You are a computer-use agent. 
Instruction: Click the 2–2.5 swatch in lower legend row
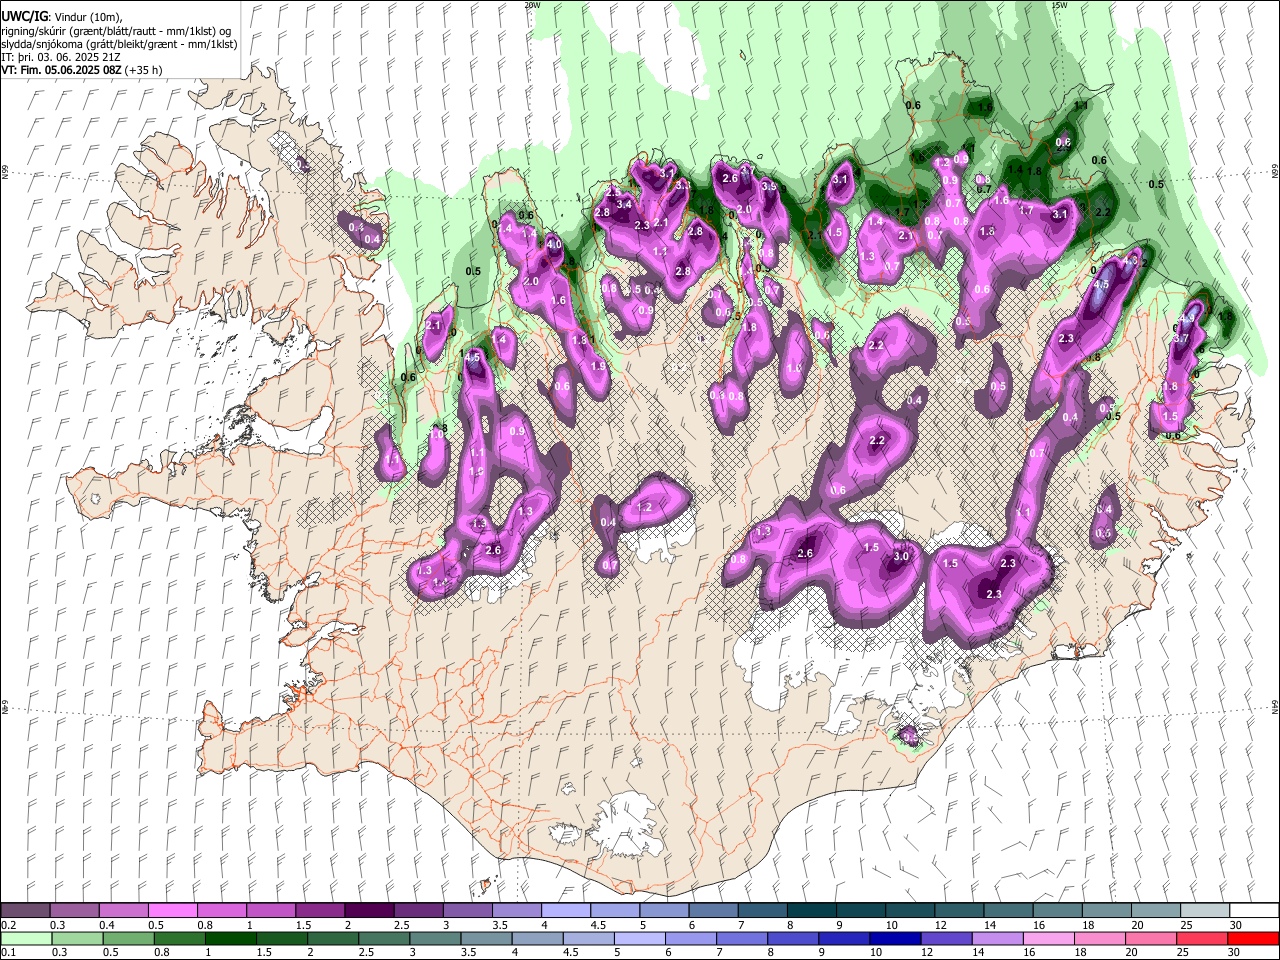(332, 938)
